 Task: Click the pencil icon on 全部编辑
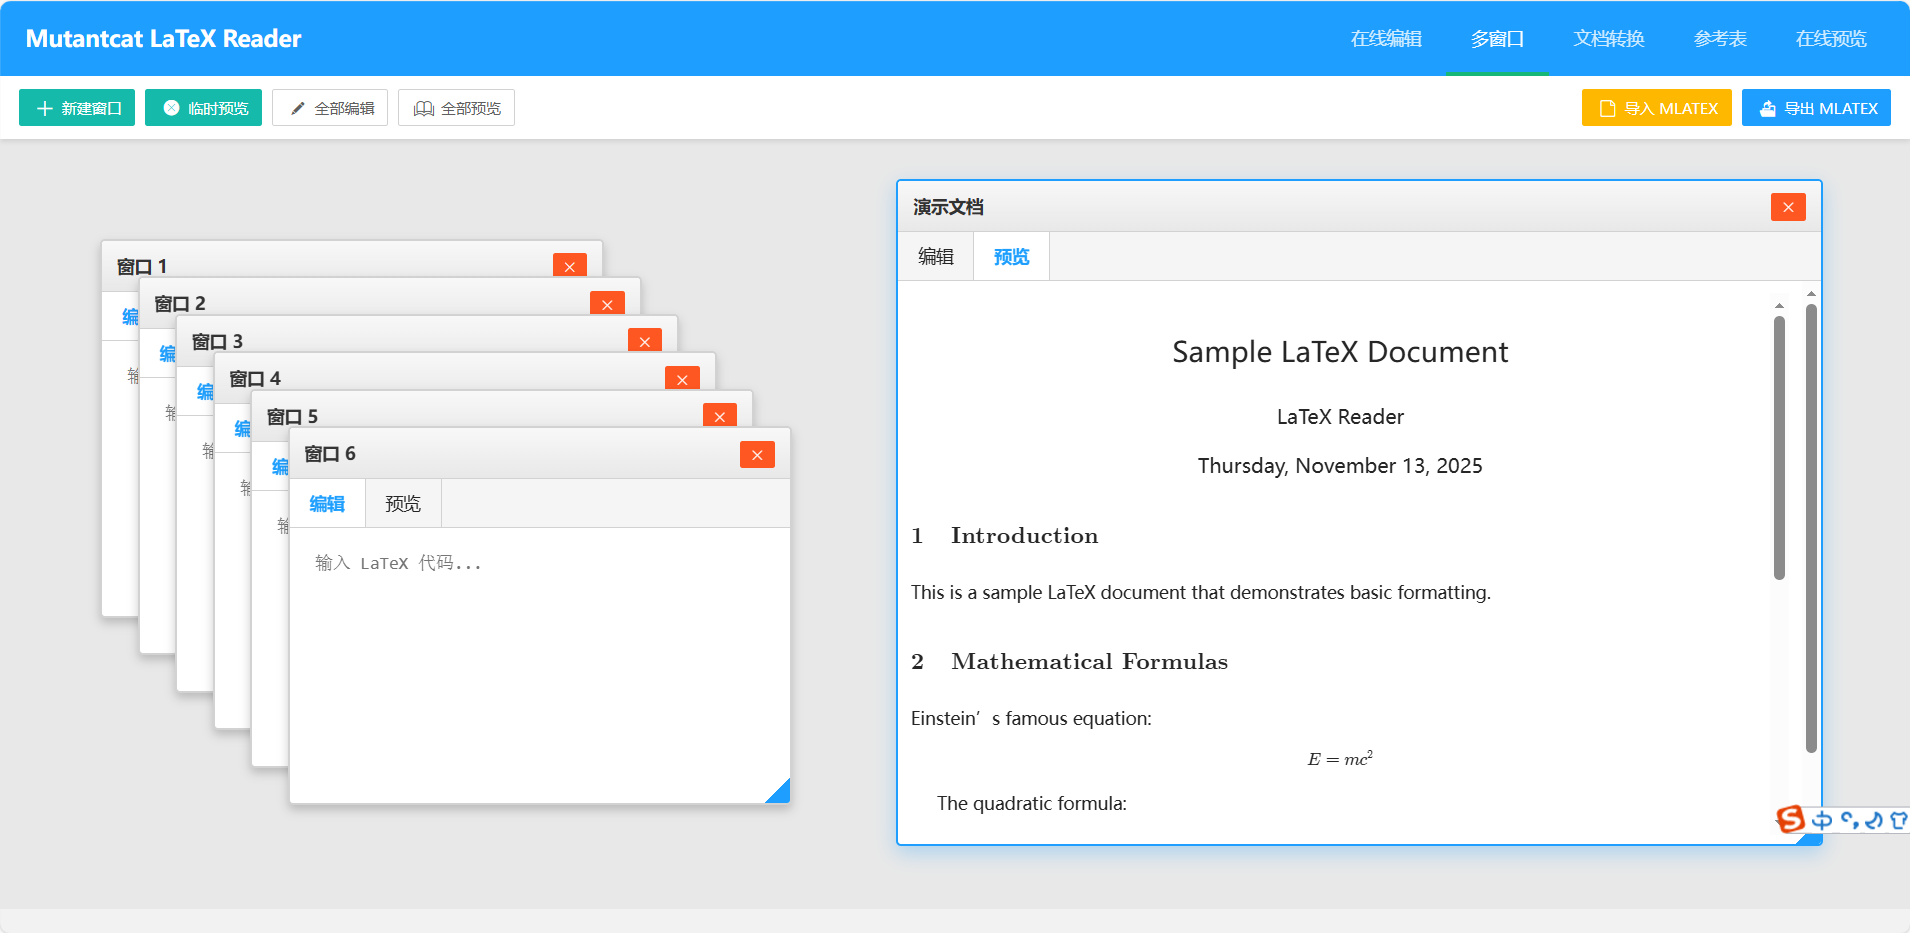click(297, 108)
